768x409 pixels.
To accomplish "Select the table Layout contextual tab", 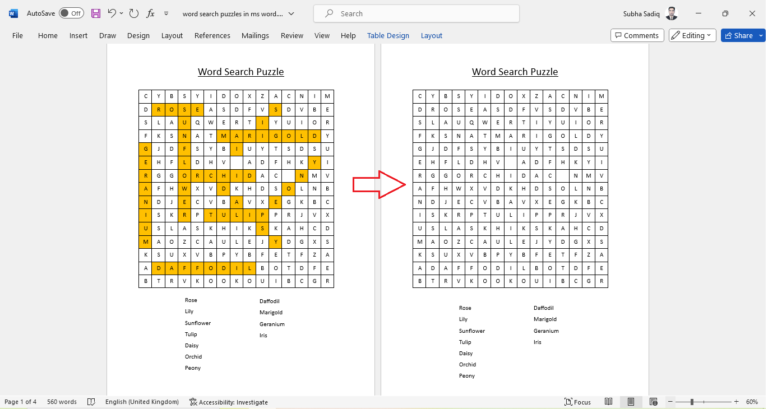I will [x=431, y=35].
